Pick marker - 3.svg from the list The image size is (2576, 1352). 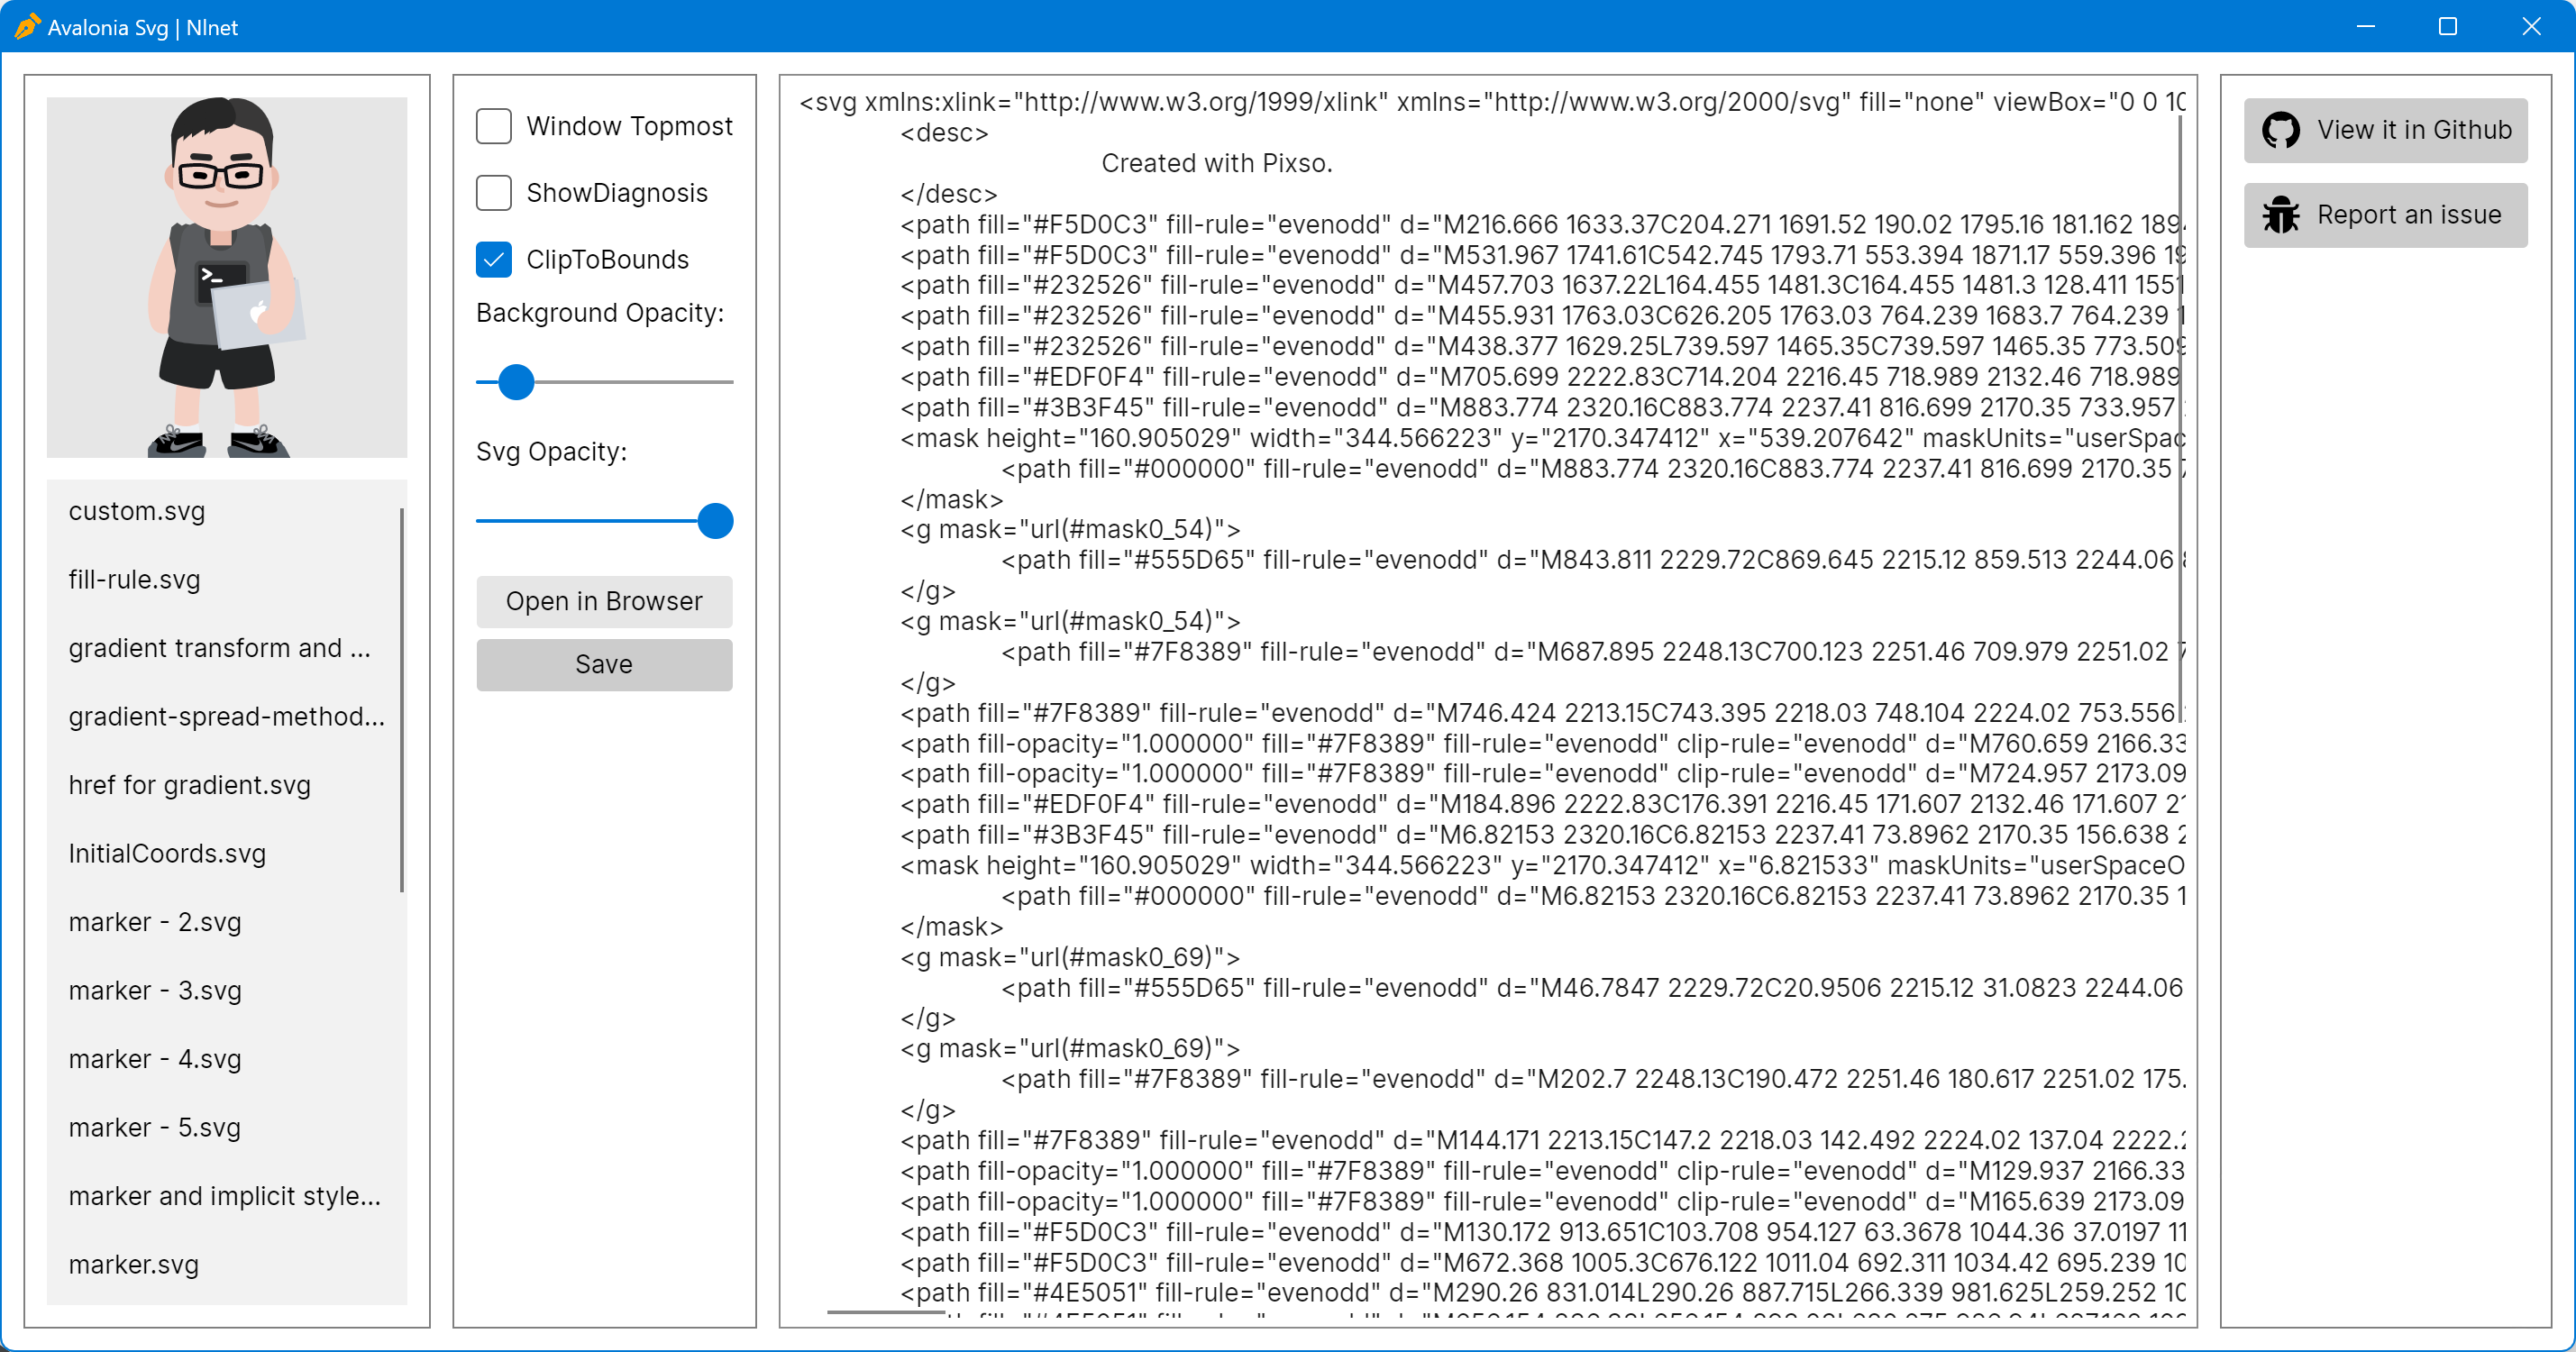tap(155, 990)
